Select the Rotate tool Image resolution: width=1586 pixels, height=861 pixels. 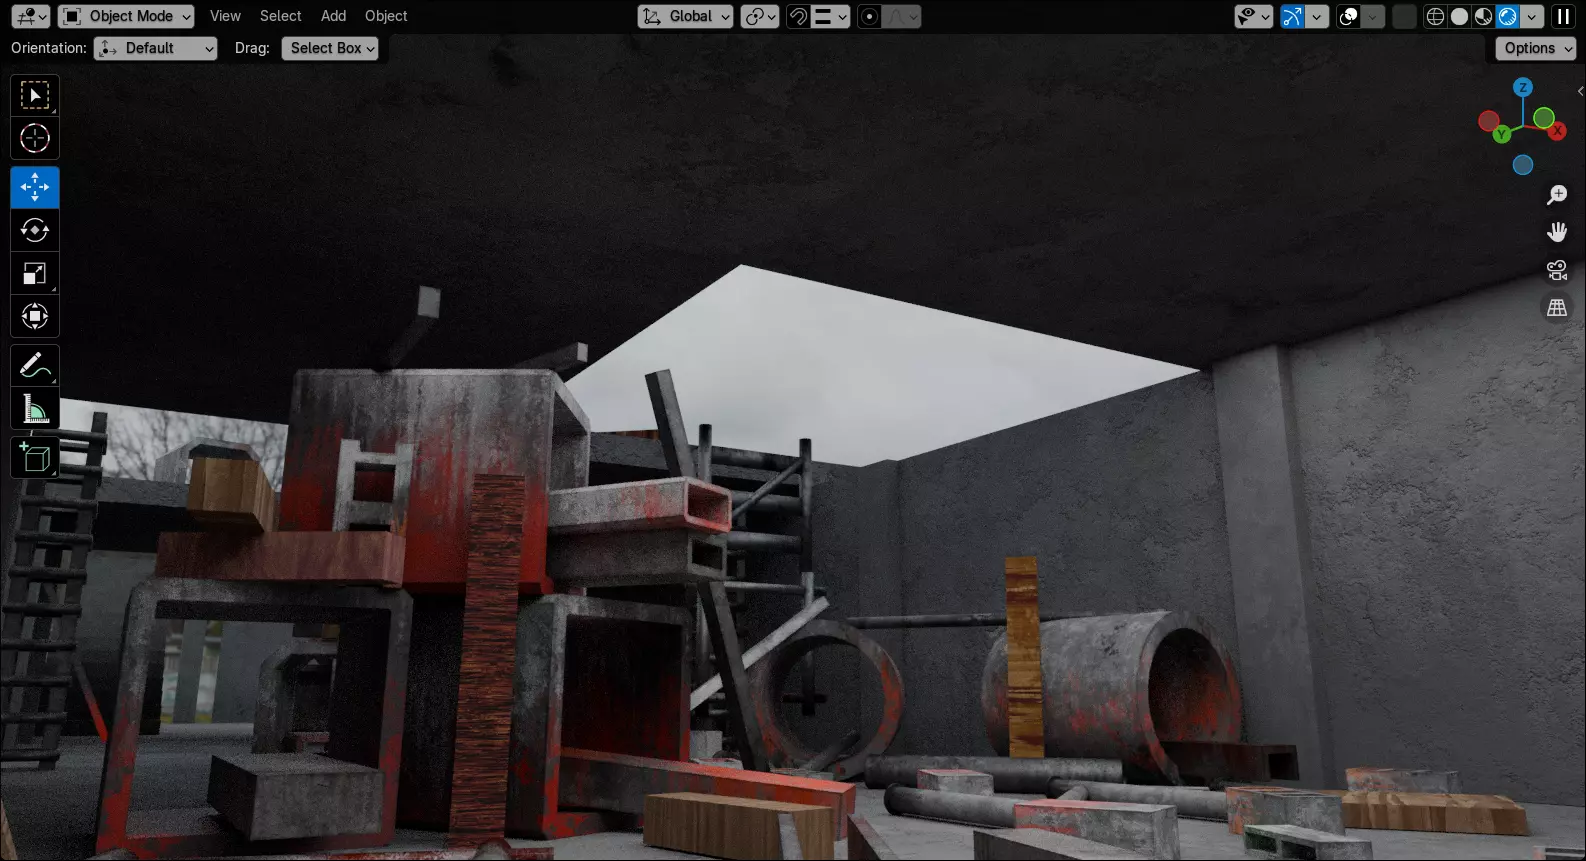point(35,230)
